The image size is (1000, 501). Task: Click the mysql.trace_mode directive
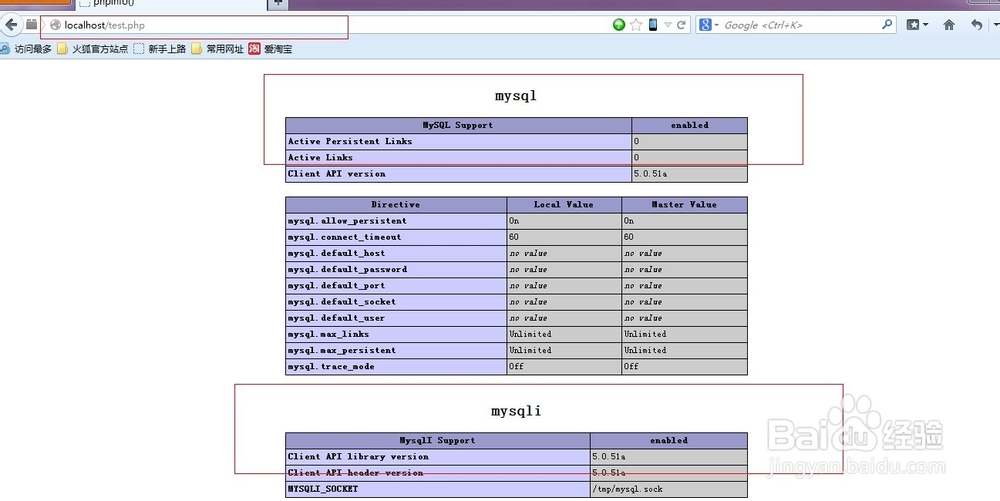click(x=331, y=367)
